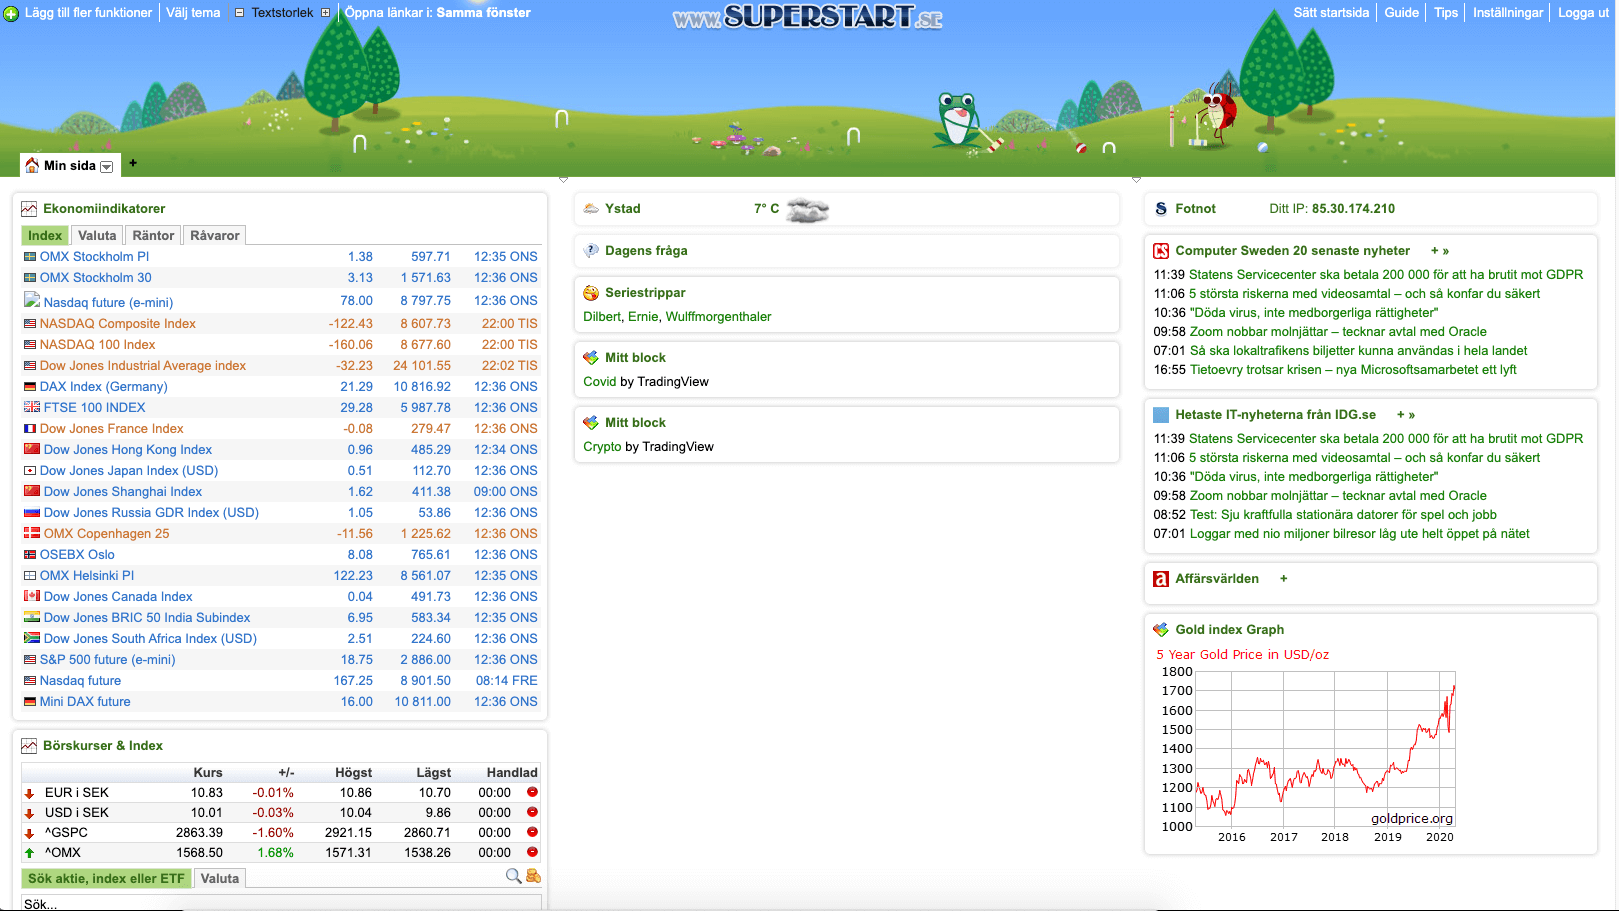Click Sätt startsida
Screen dimensions: 1619x911
(1331, 13)
